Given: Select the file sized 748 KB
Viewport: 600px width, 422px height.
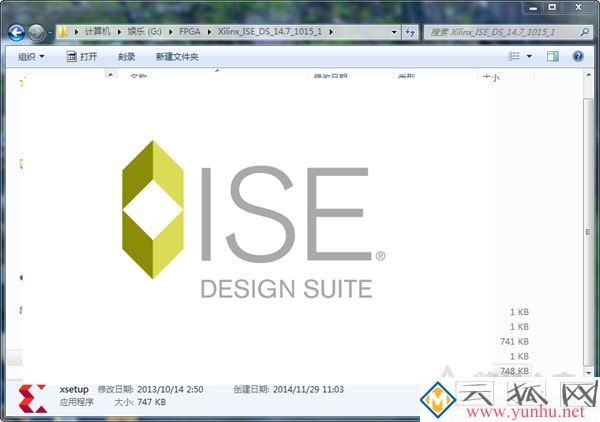Looking at the screenshot, I should (x=514, y=371).
